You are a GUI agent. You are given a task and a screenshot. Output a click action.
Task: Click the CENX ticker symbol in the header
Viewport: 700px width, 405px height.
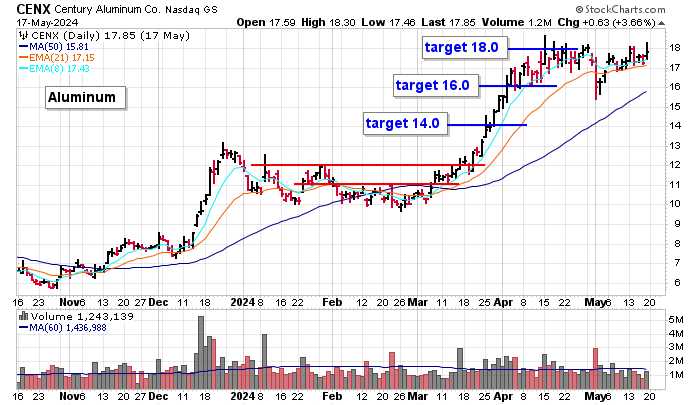tap(33, 9)
